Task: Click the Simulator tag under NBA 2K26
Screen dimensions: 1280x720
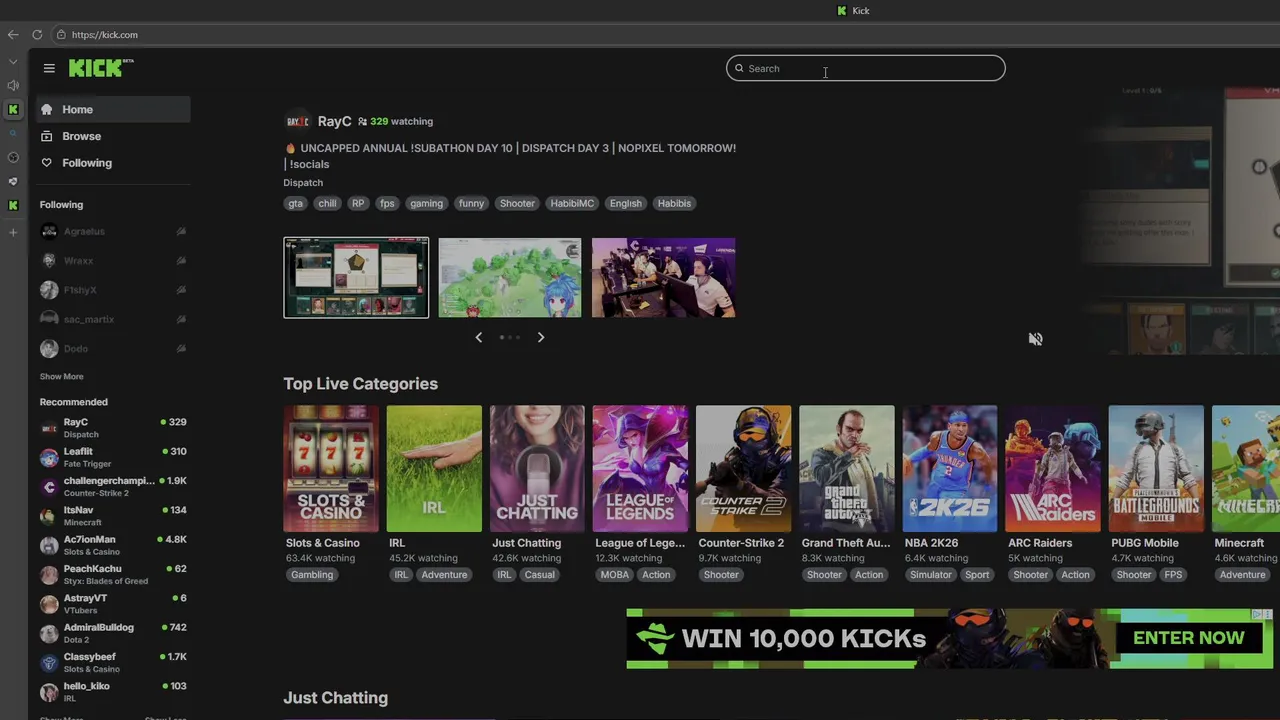Action: click(x=931, y=575)
